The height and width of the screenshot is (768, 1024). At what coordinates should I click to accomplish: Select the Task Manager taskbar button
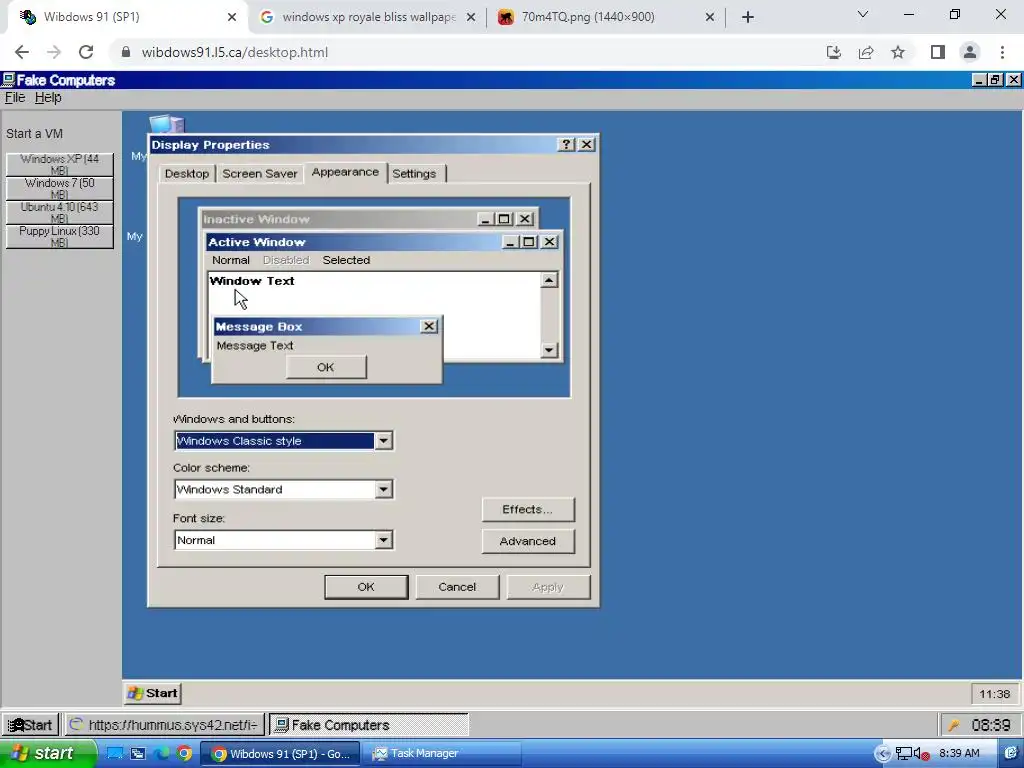click(x=442, y=754)
